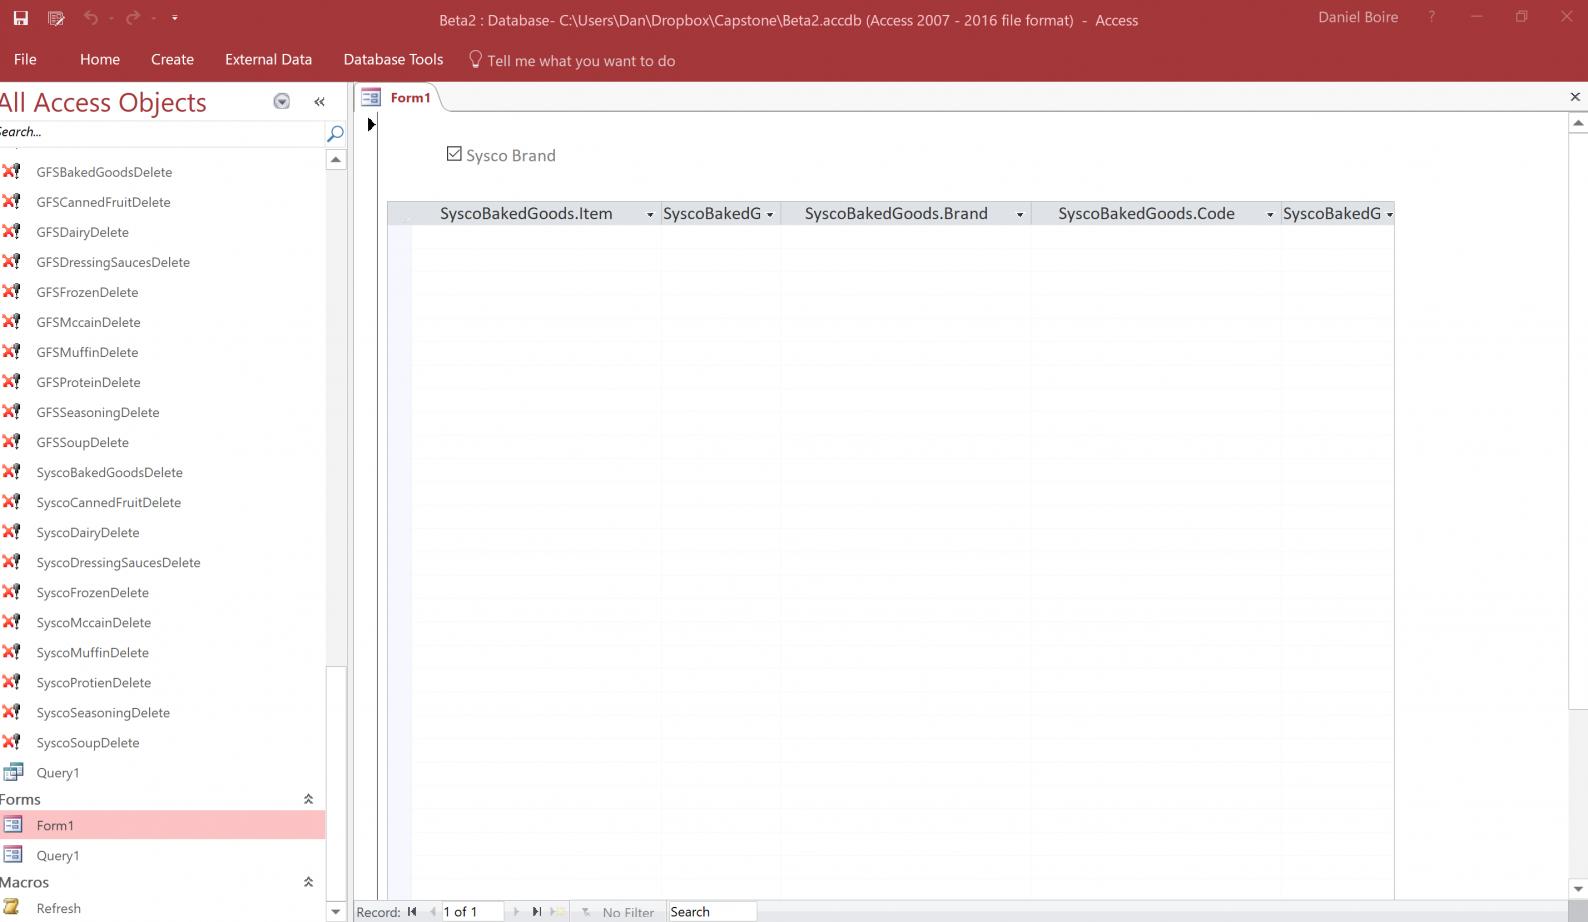Select the SyscoProtienDelete query
1588x922 pixels.
pos(94,682)
